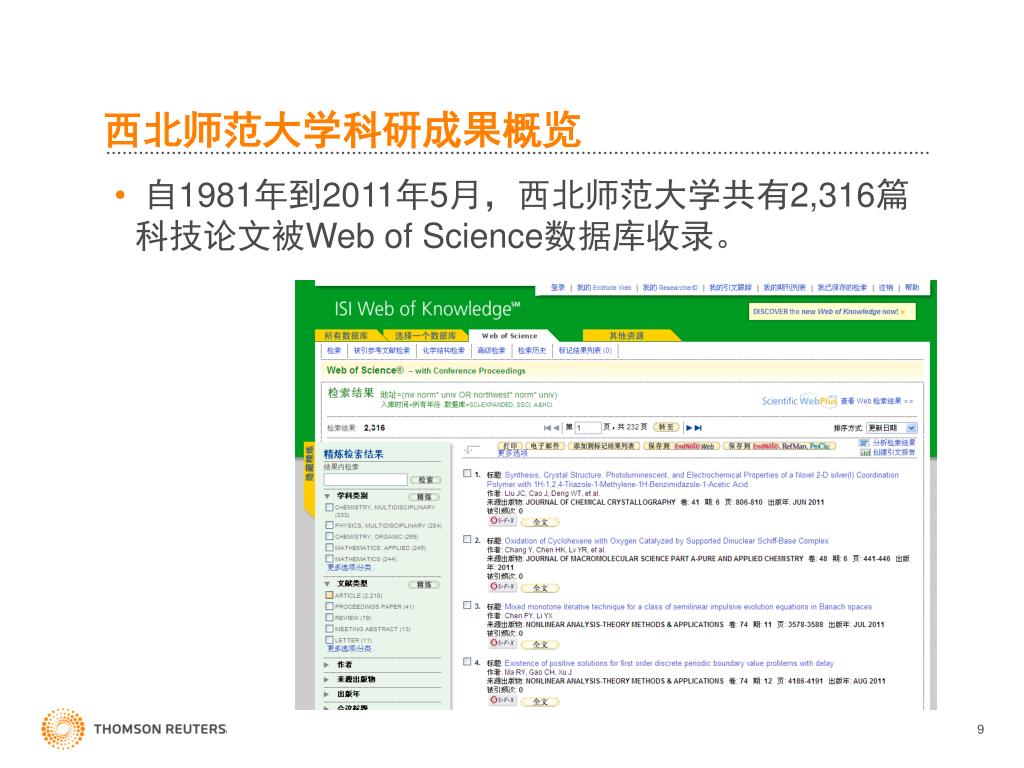
Task: Tick PHYSICS, MULTIDISCIPLINARY category checkbox
Action: (x=329, y=525)
